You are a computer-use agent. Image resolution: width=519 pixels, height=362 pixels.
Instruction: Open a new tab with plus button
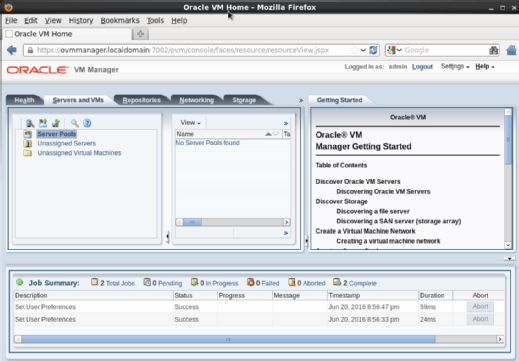point(140,34)
